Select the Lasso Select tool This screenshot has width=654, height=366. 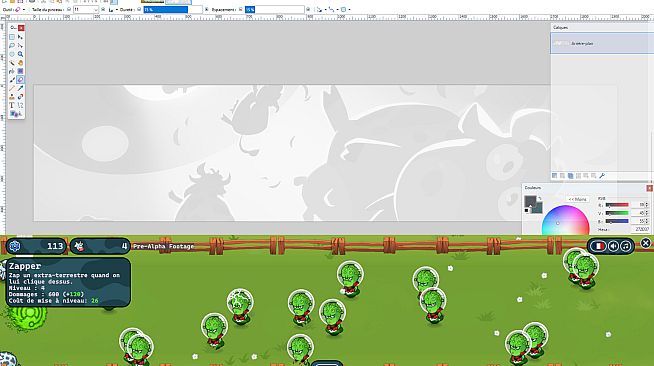pyautogui.click(x=12, y=45)
